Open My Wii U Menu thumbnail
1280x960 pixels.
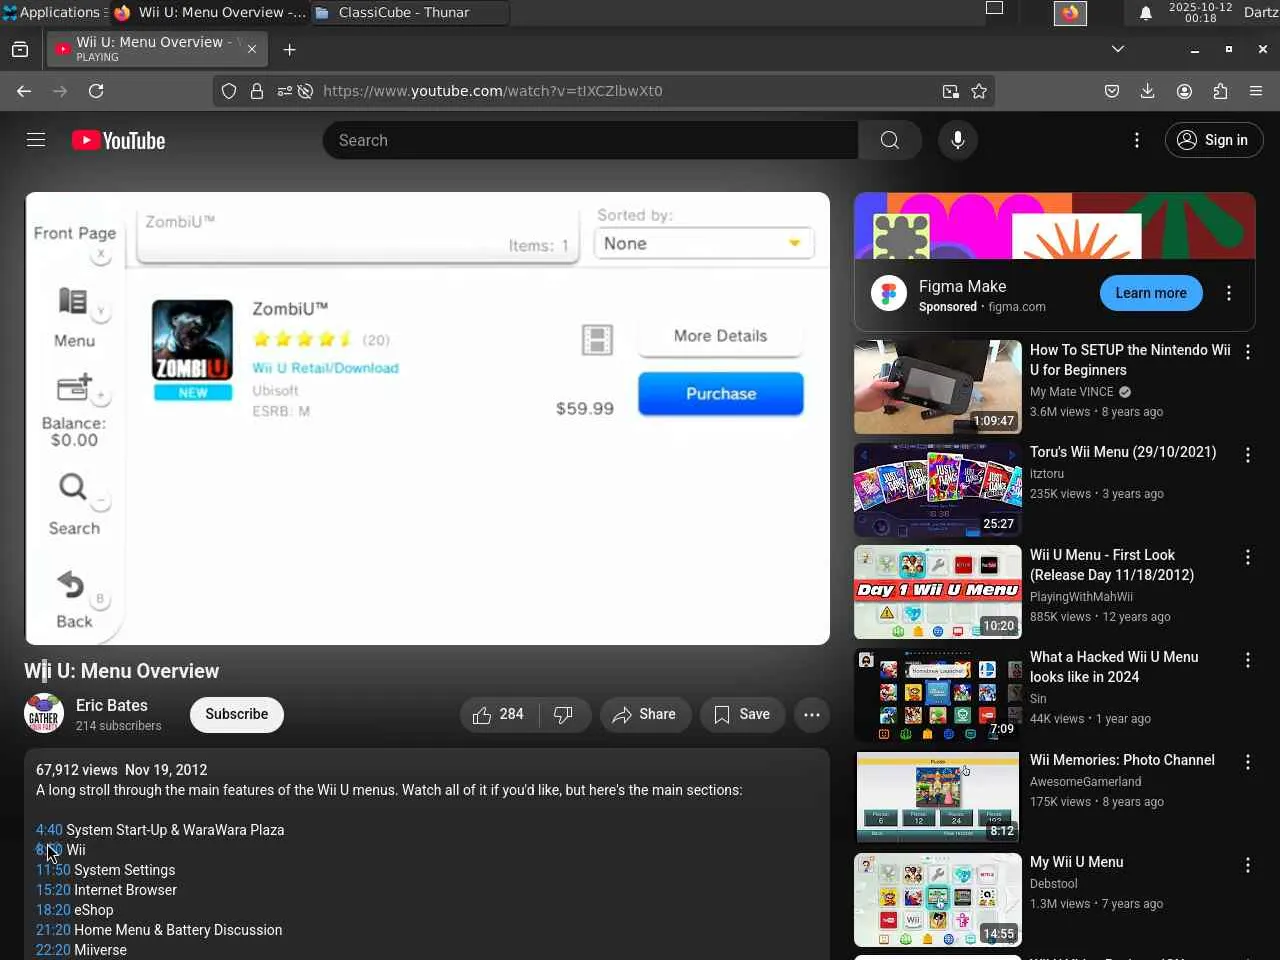pos(938,900)
